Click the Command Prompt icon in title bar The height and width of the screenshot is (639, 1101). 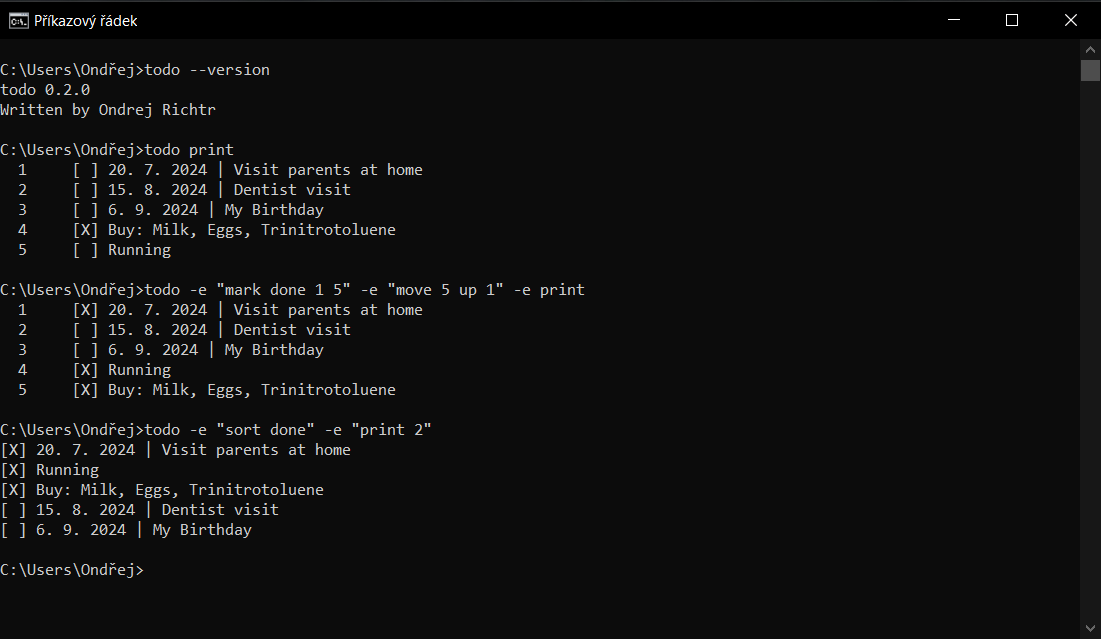click(x=18, y=20)
